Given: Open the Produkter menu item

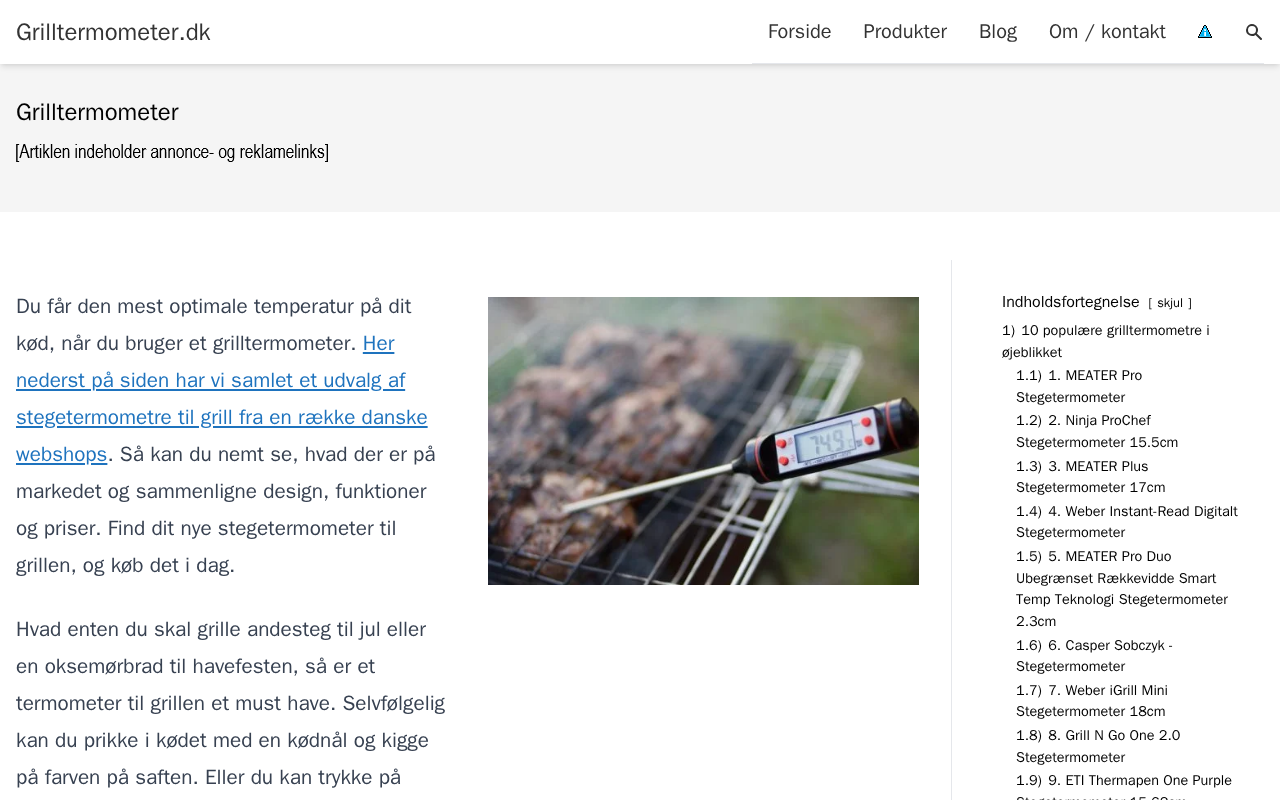Looking at the screenshot, I should click(905, 32).
